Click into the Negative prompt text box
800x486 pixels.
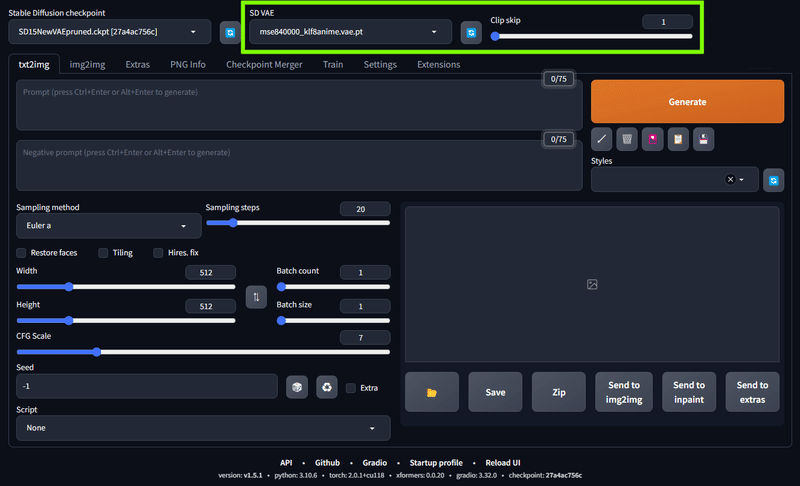click(x=299, y=166)
